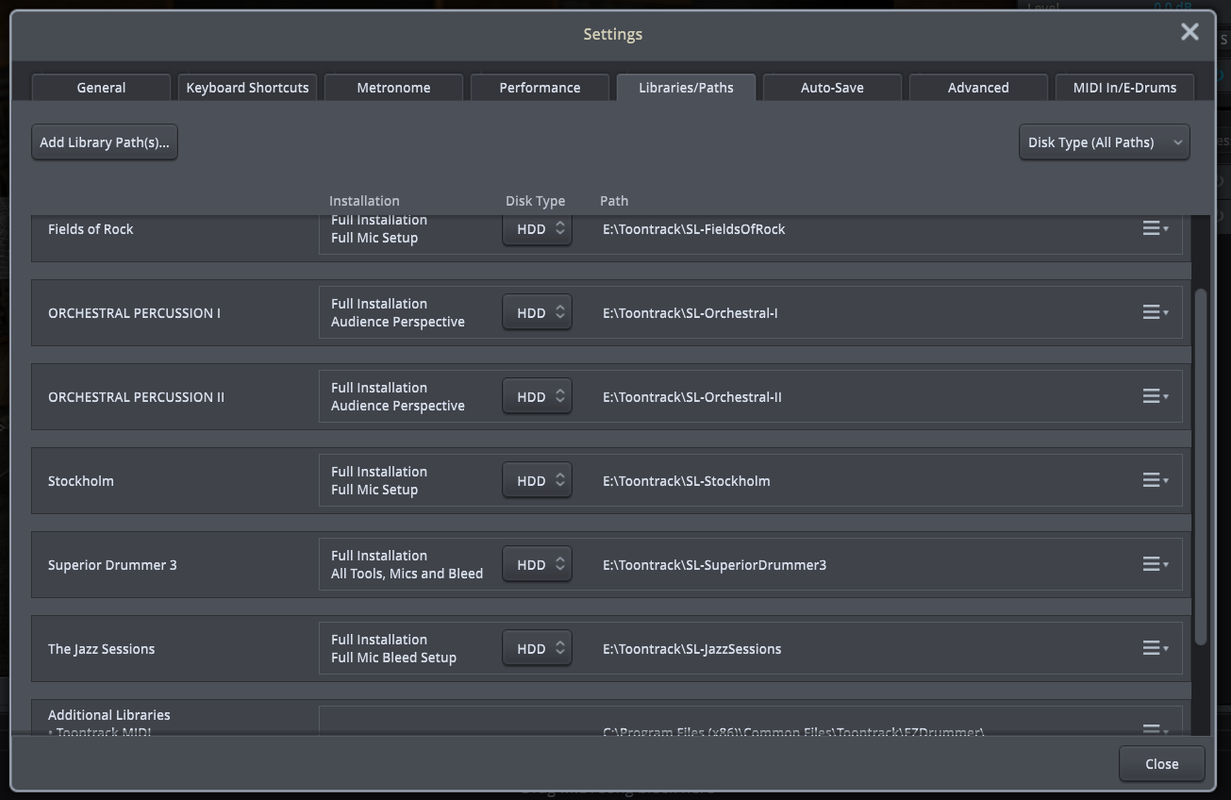Open the Auto-Save tab
Image resolution: width=1231 pixels, height=800 pixels.
(x=832, y=87)
